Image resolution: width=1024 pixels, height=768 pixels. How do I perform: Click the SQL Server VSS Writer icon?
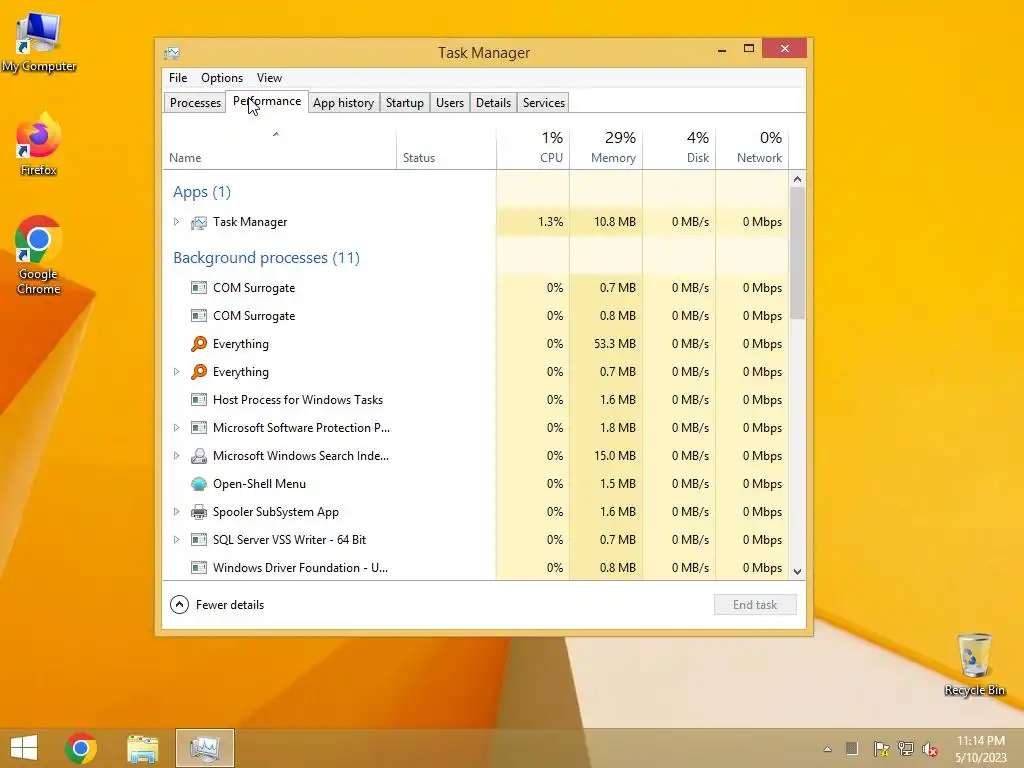pos(199,540)
